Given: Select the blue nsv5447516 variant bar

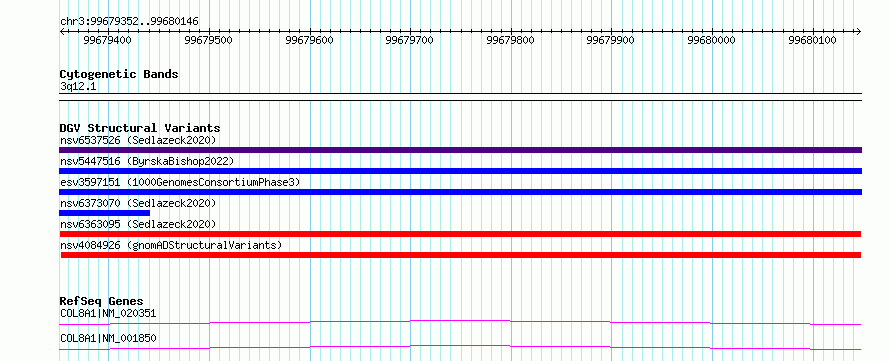Looking at the screenshot, I should pyautogui.click(x=460, y=171).
